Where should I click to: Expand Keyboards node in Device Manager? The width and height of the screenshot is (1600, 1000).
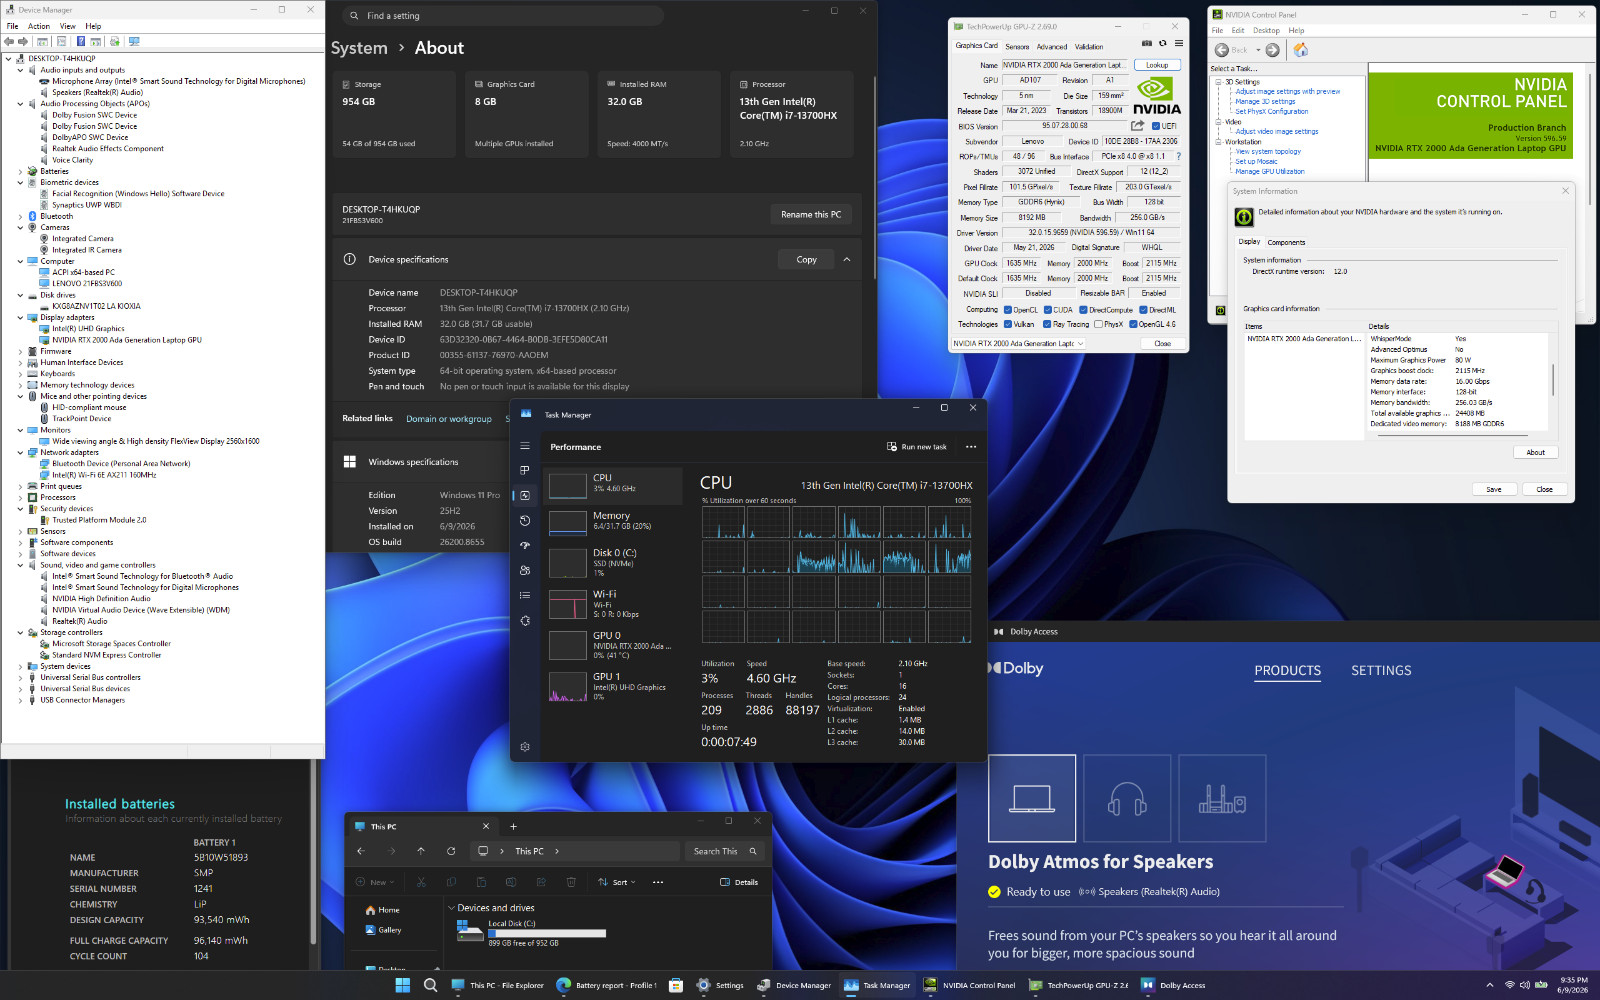tap(20, 374)
